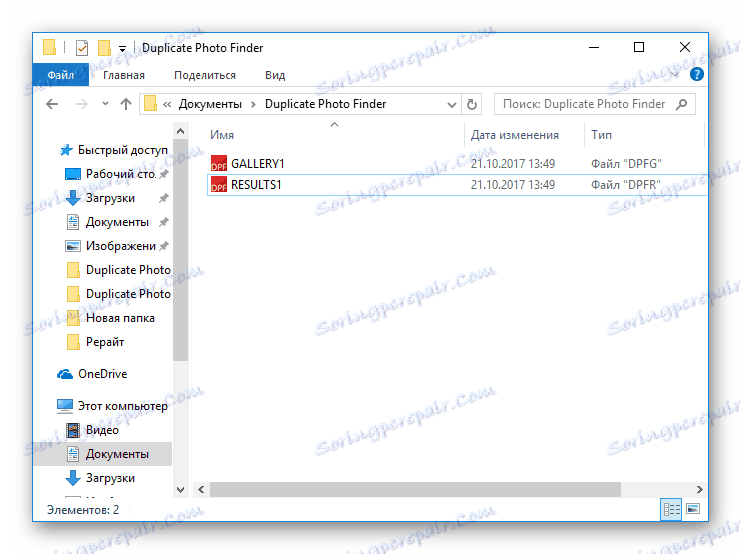Open Загрузки under Этот компьютер
741x554 pixels.
110,478
